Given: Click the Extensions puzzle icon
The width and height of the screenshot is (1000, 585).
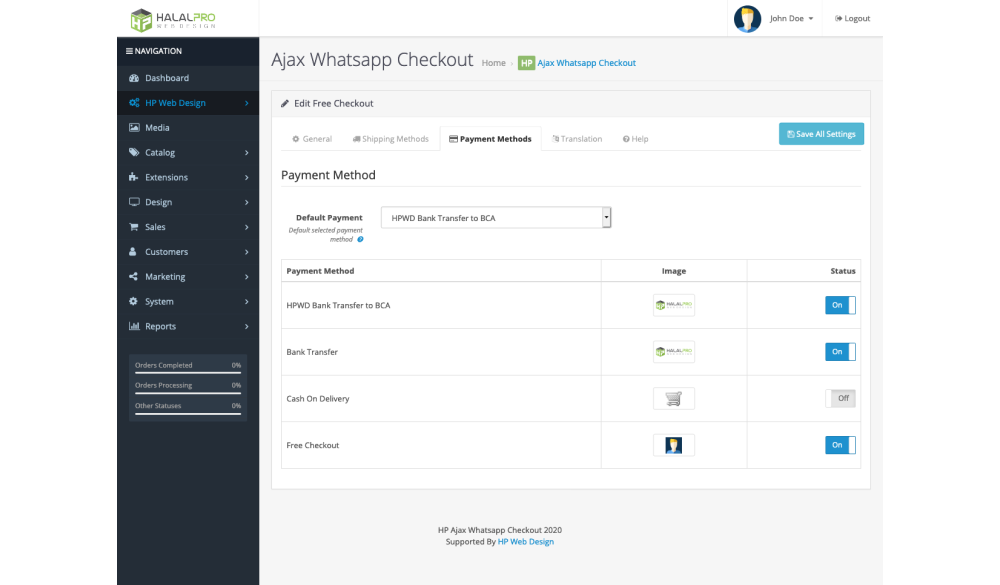Looking at the screenshot, I should [x=134, y=178].
